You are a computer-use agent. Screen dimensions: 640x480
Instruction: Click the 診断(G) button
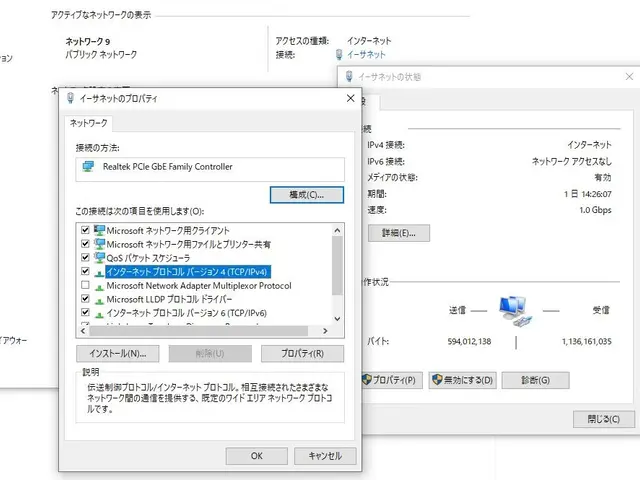pos(536,380)
